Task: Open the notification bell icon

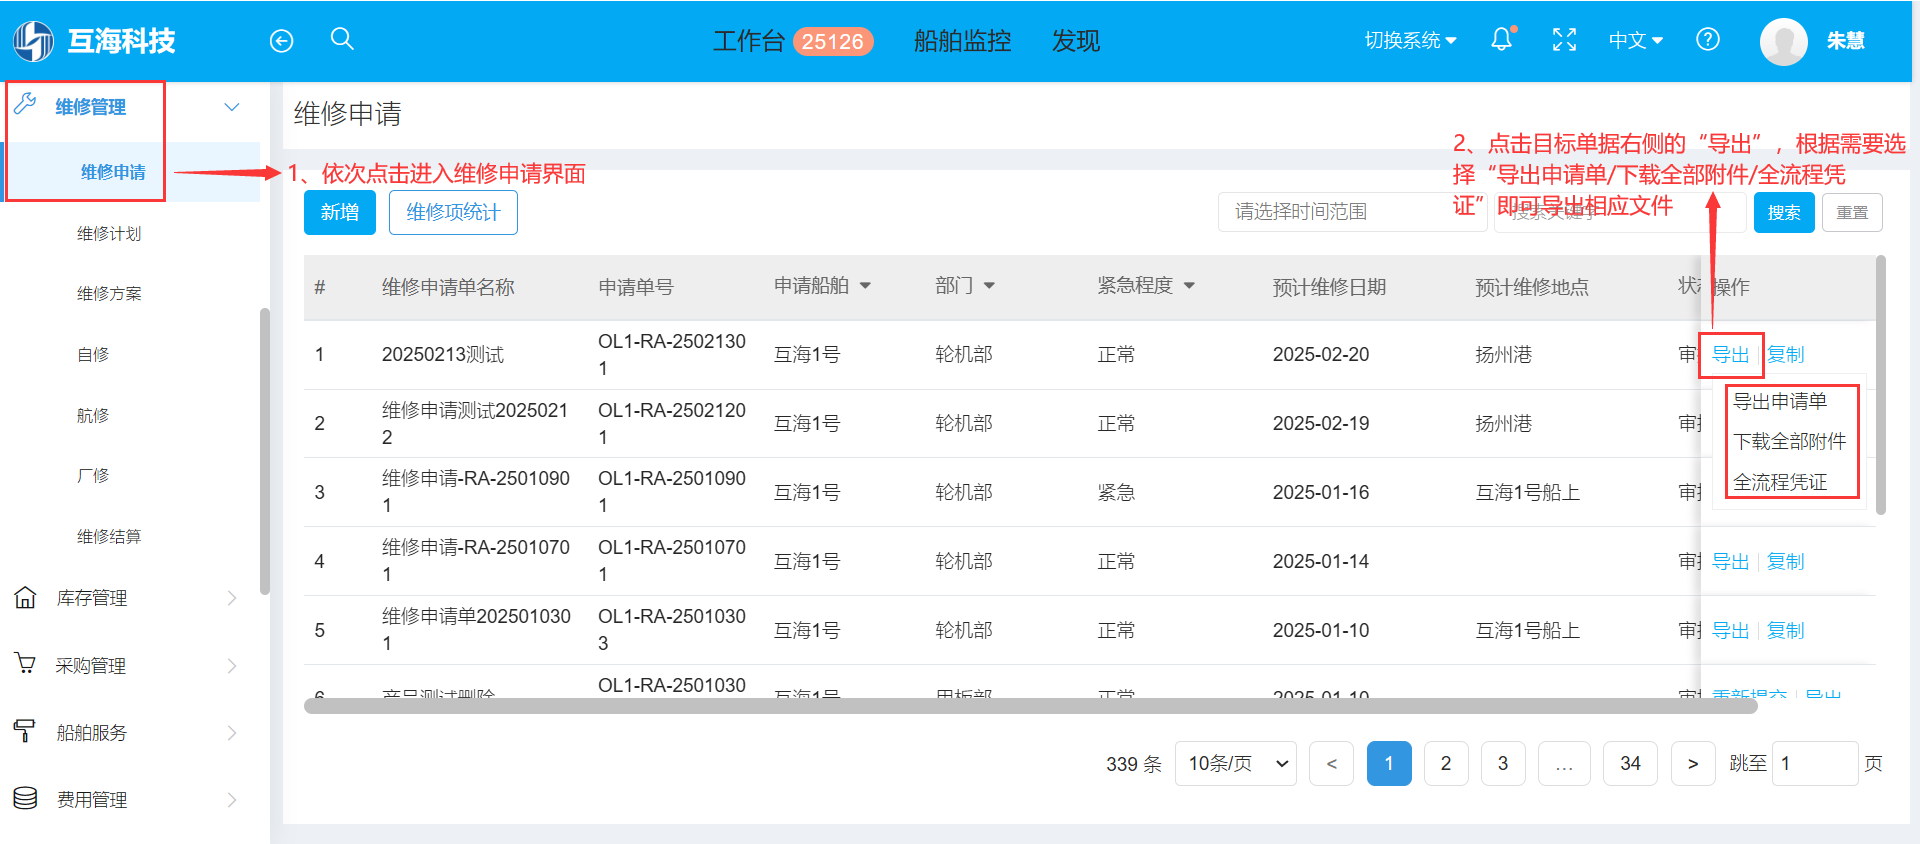Action: 1502,39
